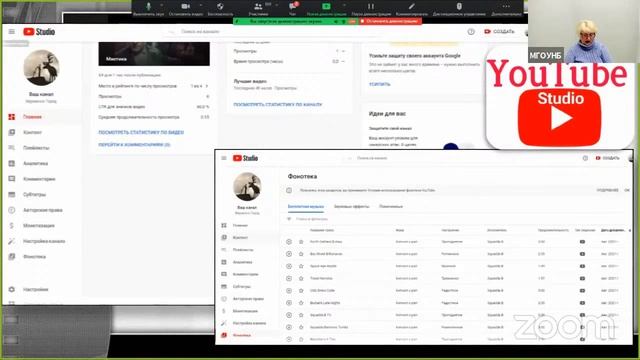This screenshot has height=360, width=640.
Task: Open the Zoom Remote Control mouse icon
Action: pyautogui.click(x=459, y=6)
